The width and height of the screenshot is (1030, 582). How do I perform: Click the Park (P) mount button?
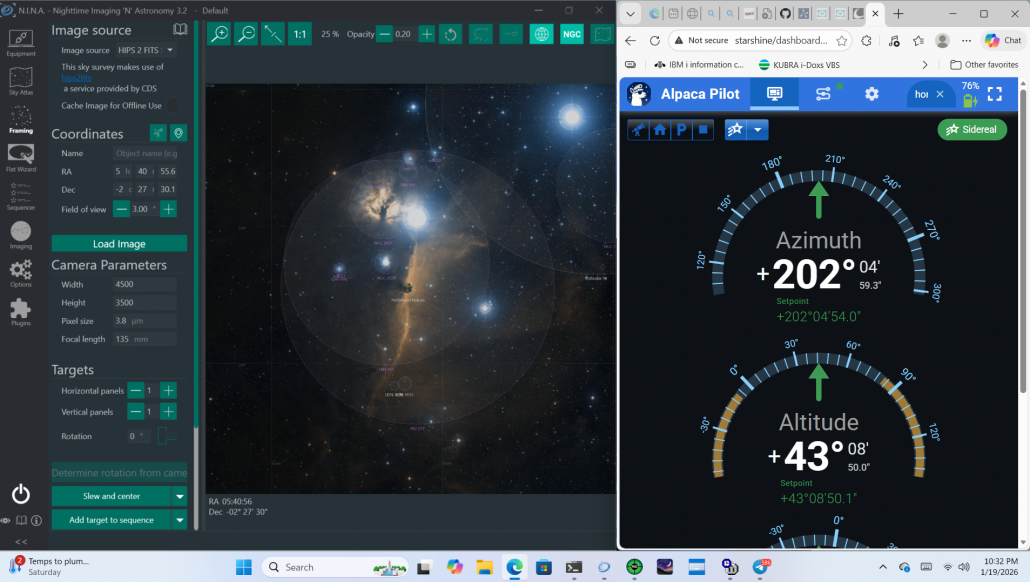681,130
